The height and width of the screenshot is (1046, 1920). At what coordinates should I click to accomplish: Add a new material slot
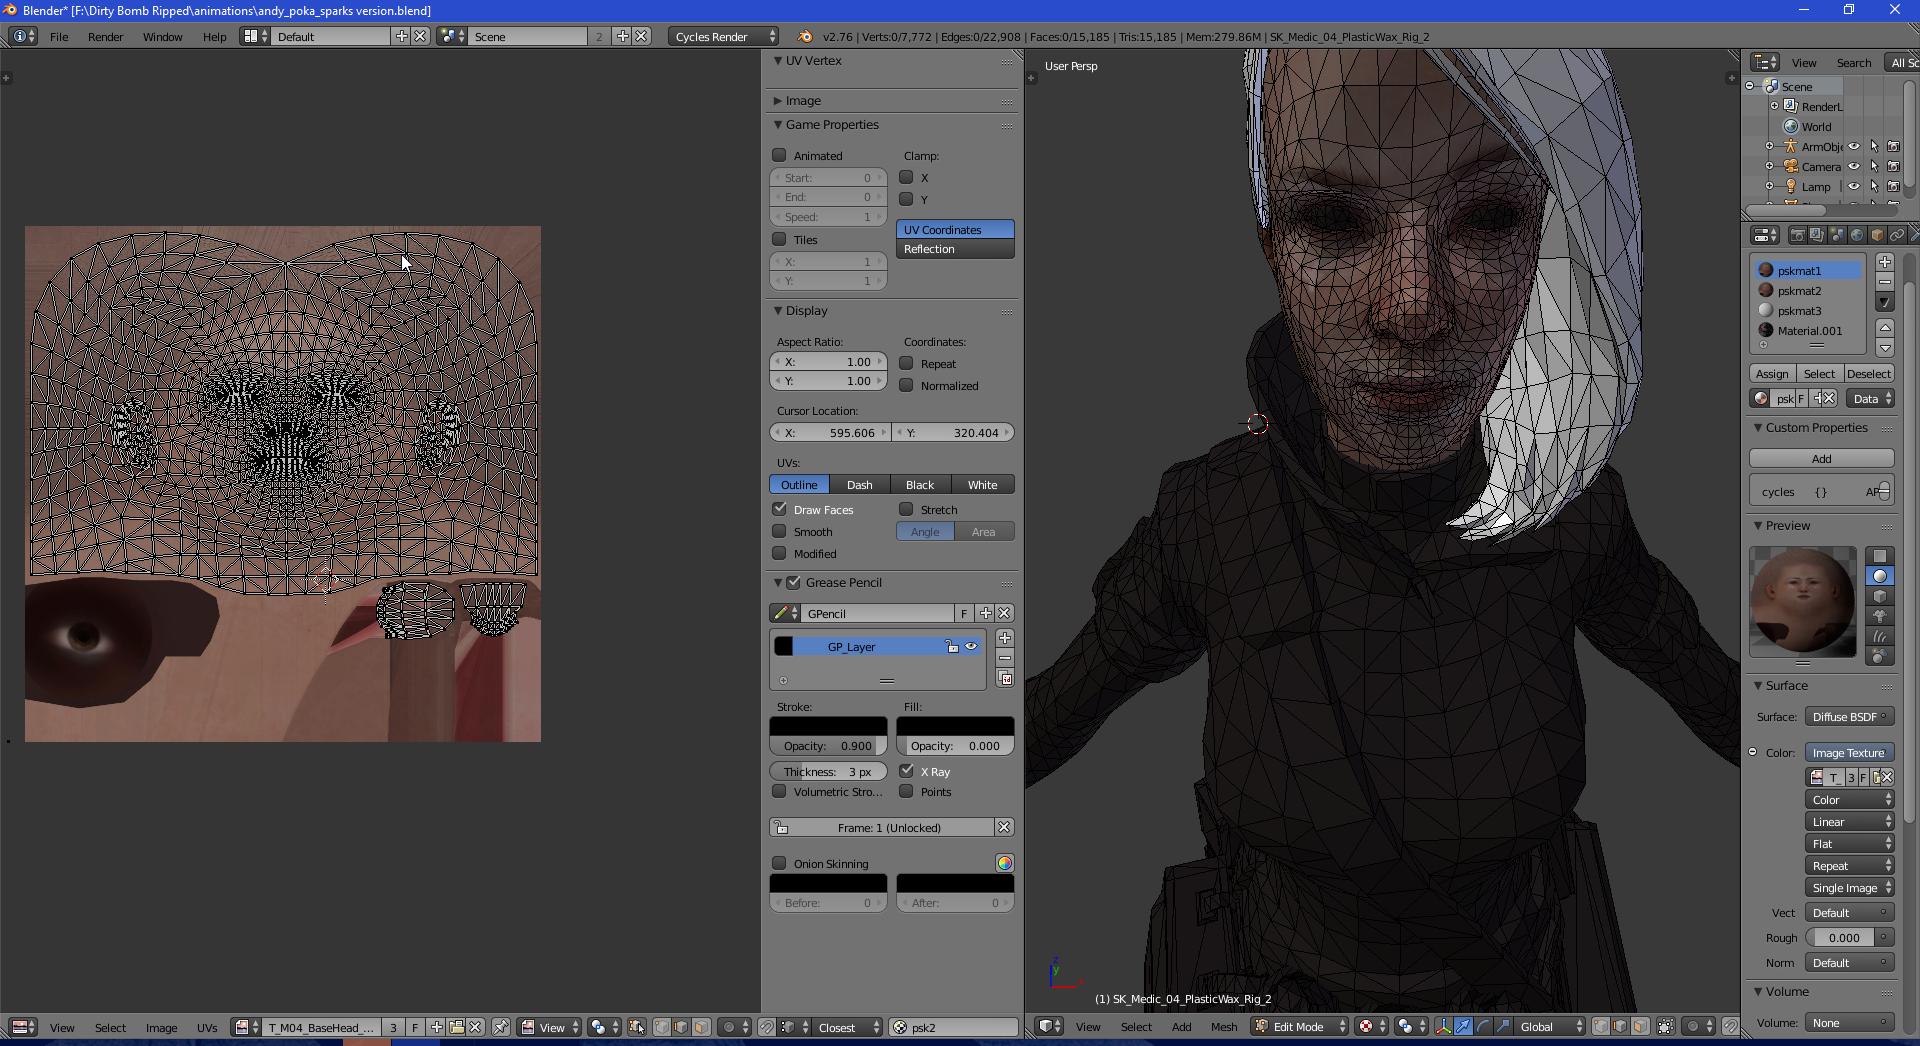click(x=1885, y=262)
